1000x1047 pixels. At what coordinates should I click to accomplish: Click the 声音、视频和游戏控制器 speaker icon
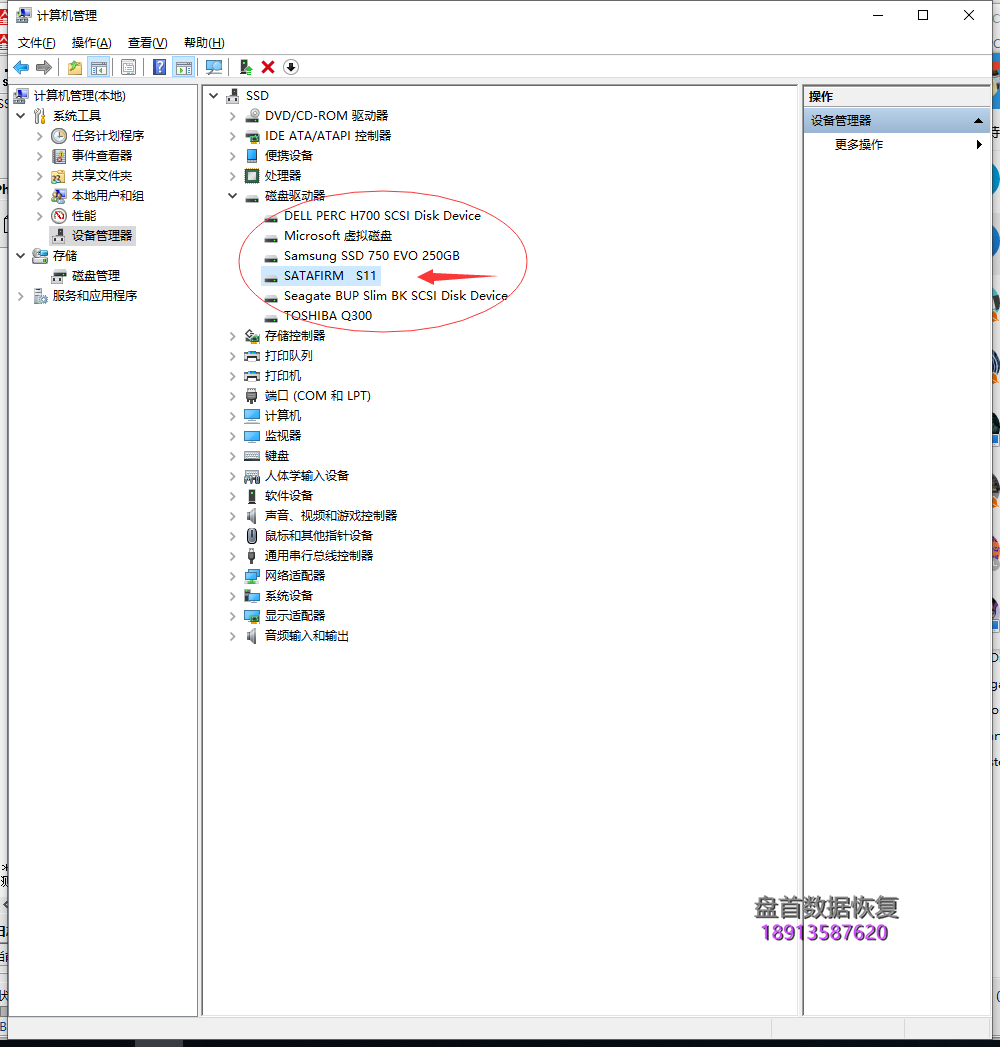point(252,516)
